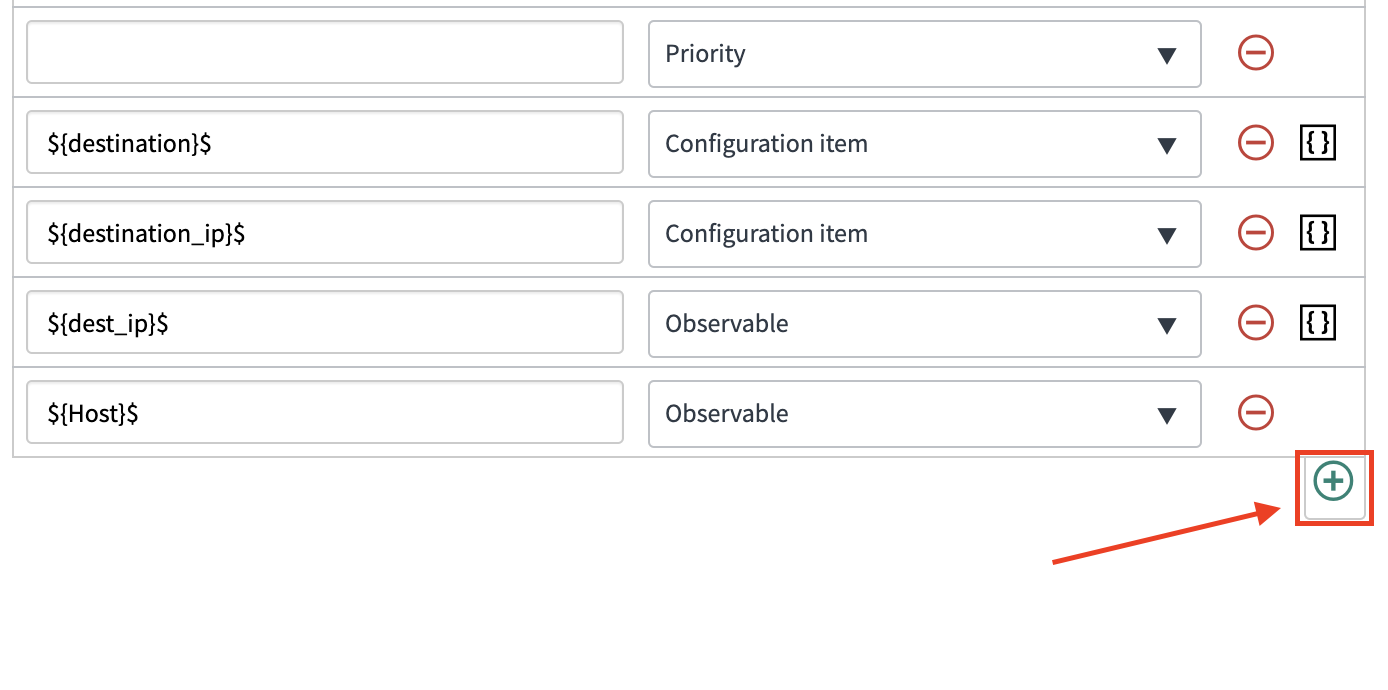Expand Configuration item dropdown for ${destination}$

(925, 144)
